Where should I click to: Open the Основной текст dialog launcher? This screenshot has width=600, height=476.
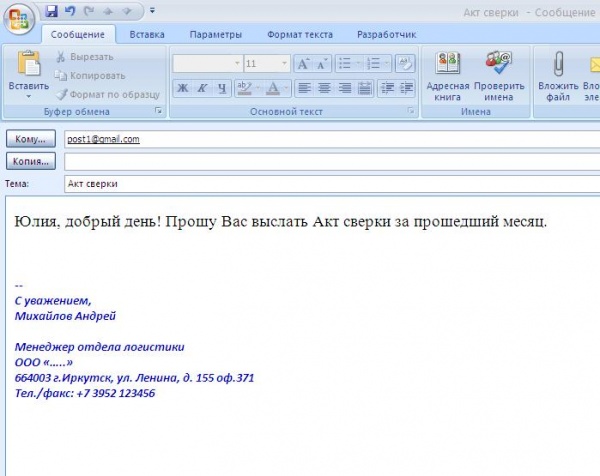(x=411, y=111)
